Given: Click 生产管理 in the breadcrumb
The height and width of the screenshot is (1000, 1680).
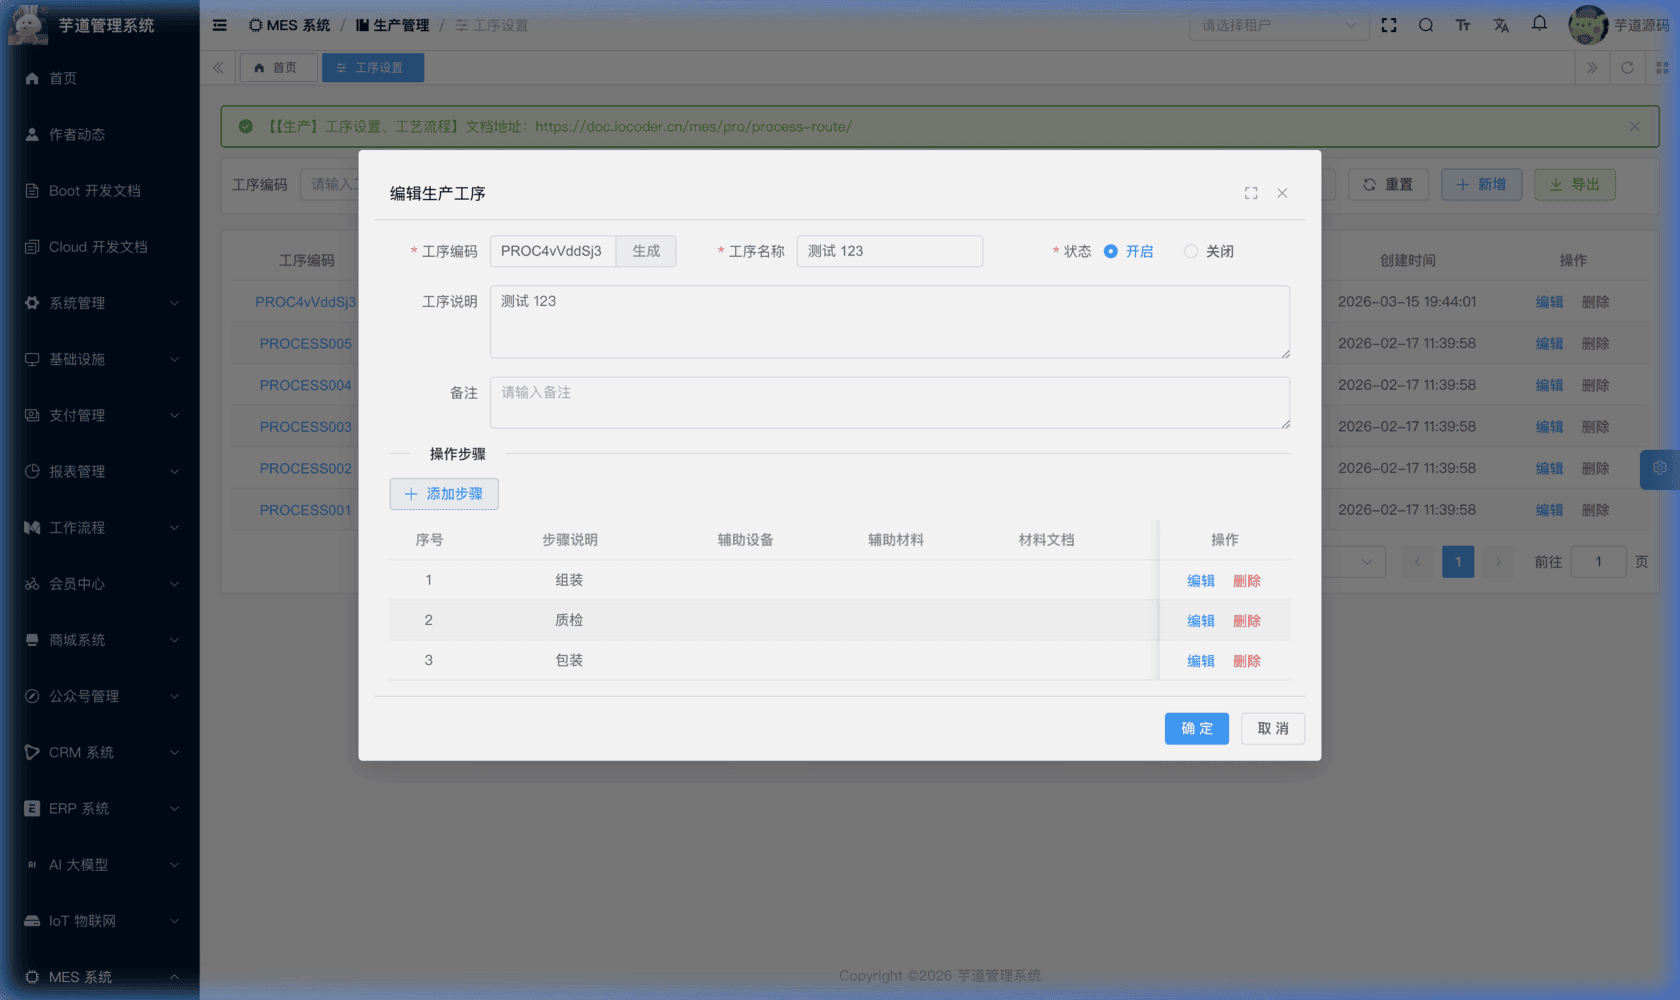Looking at the screenshot, I should click(x=399, y=25).
